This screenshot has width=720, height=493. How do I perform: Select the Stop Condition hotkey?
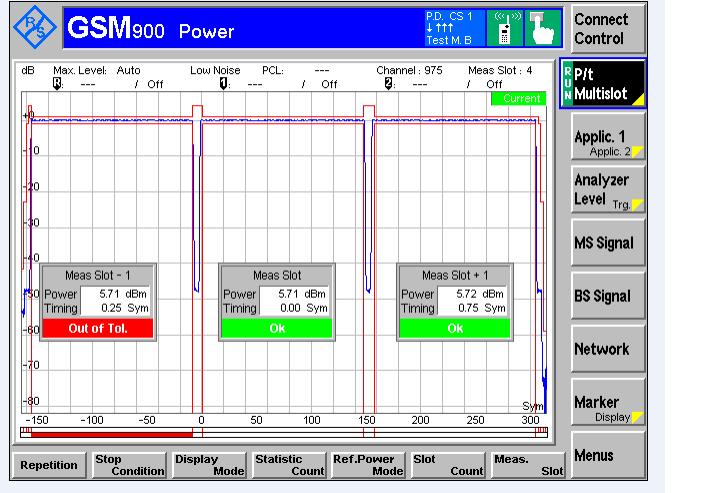click(129, 465)
